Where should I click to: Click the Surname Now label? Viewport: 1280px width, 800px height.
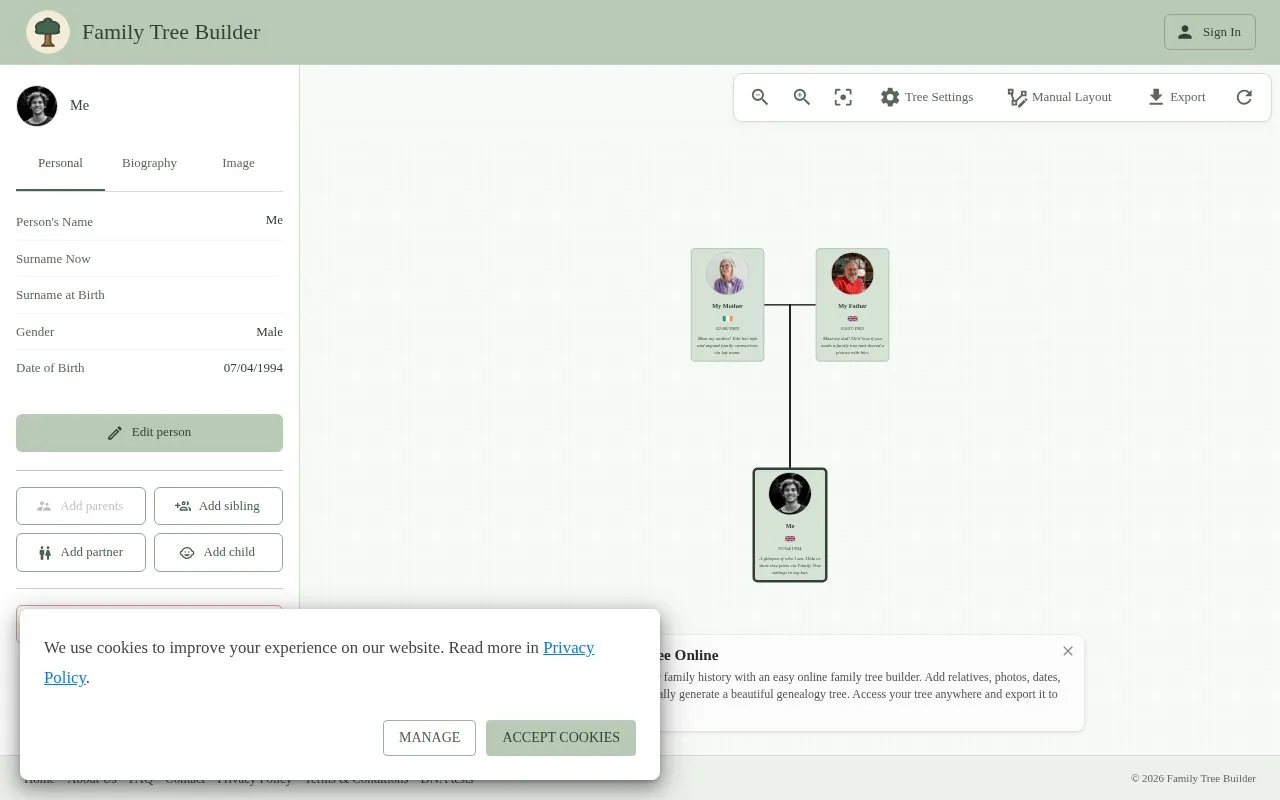pyautogui.click(x=53, y=259)
